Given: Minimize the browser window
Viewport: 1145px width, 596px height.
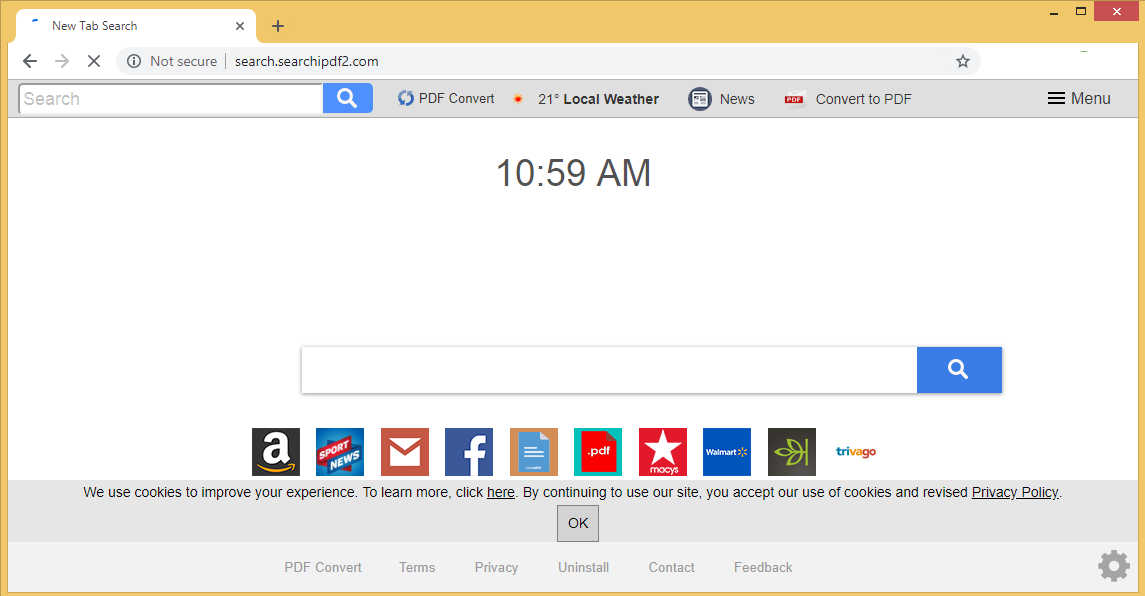Looking at the screenshot, I should click(x=1054, y=12).
